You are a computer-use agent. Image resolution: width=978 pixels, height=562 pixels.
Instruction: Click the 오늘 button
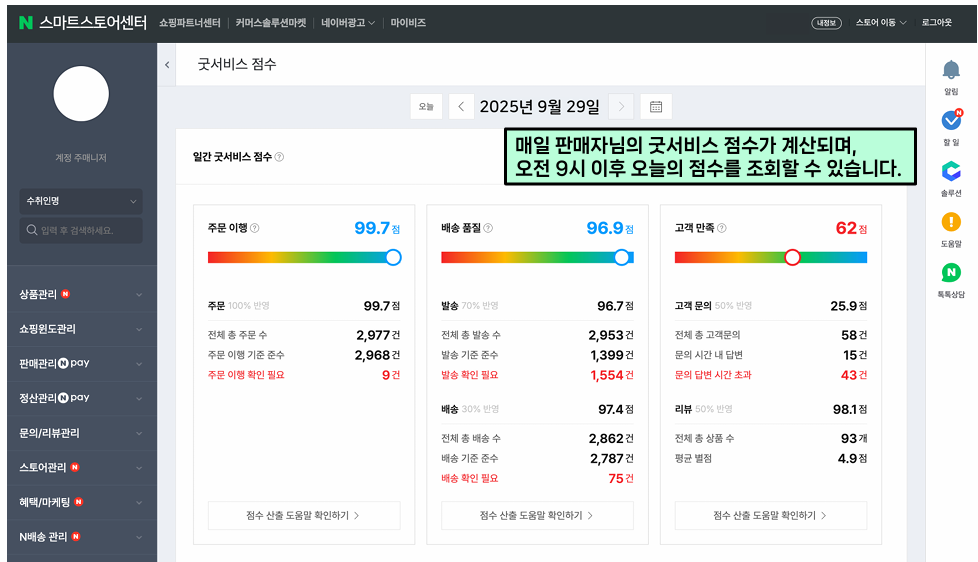pos(426,107)
